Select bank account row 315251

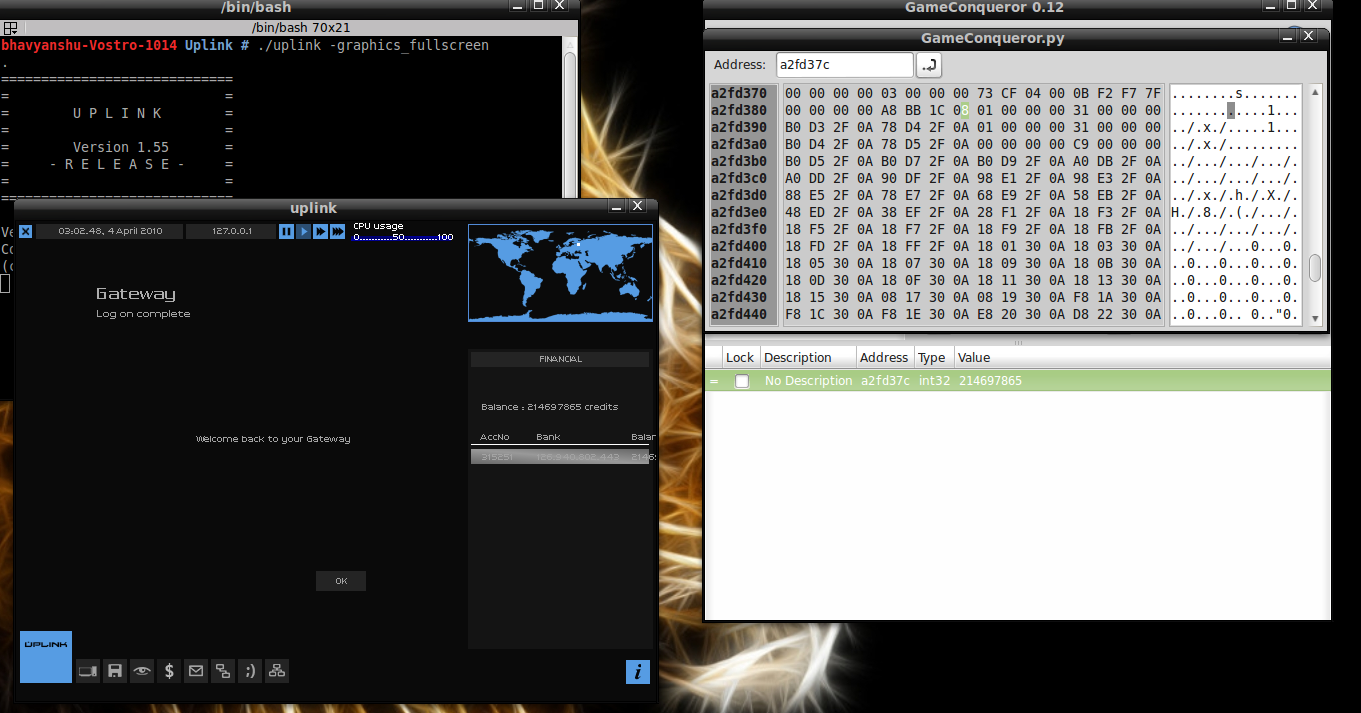click(x=560, y=456)
